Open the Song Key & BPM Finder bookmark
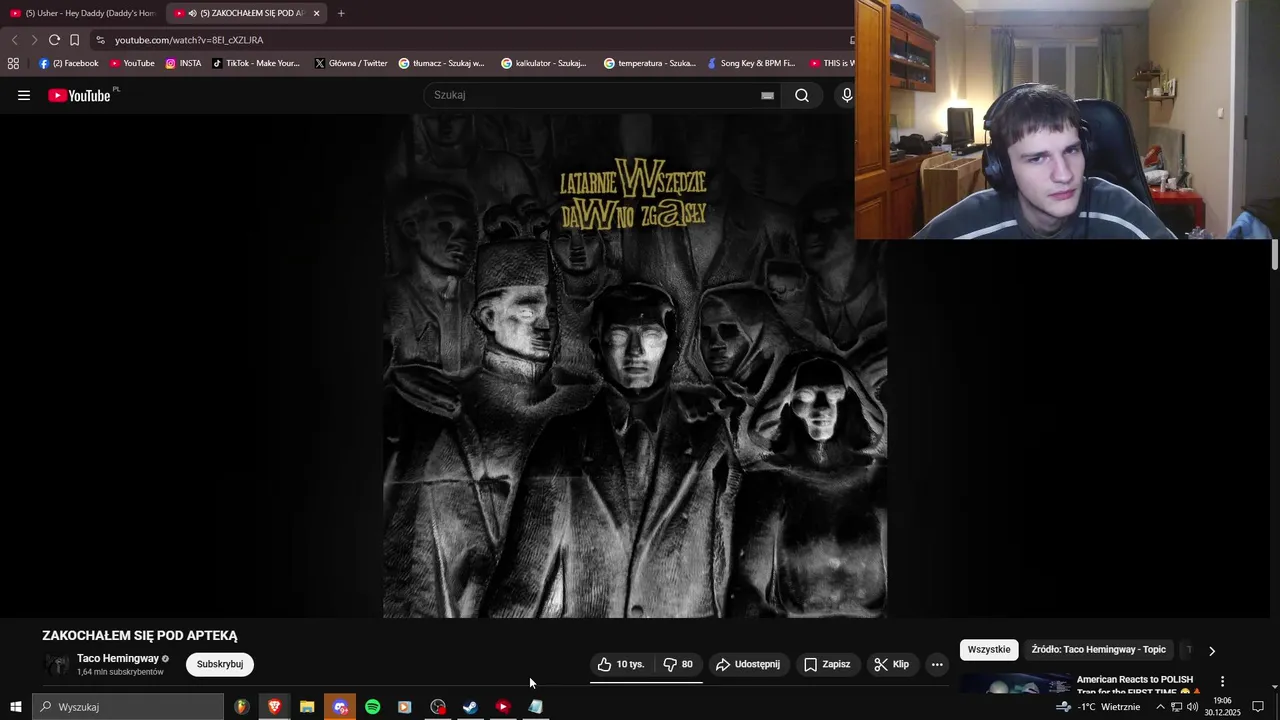This screenshot has height=720, width=1280. tap(751, 63)
